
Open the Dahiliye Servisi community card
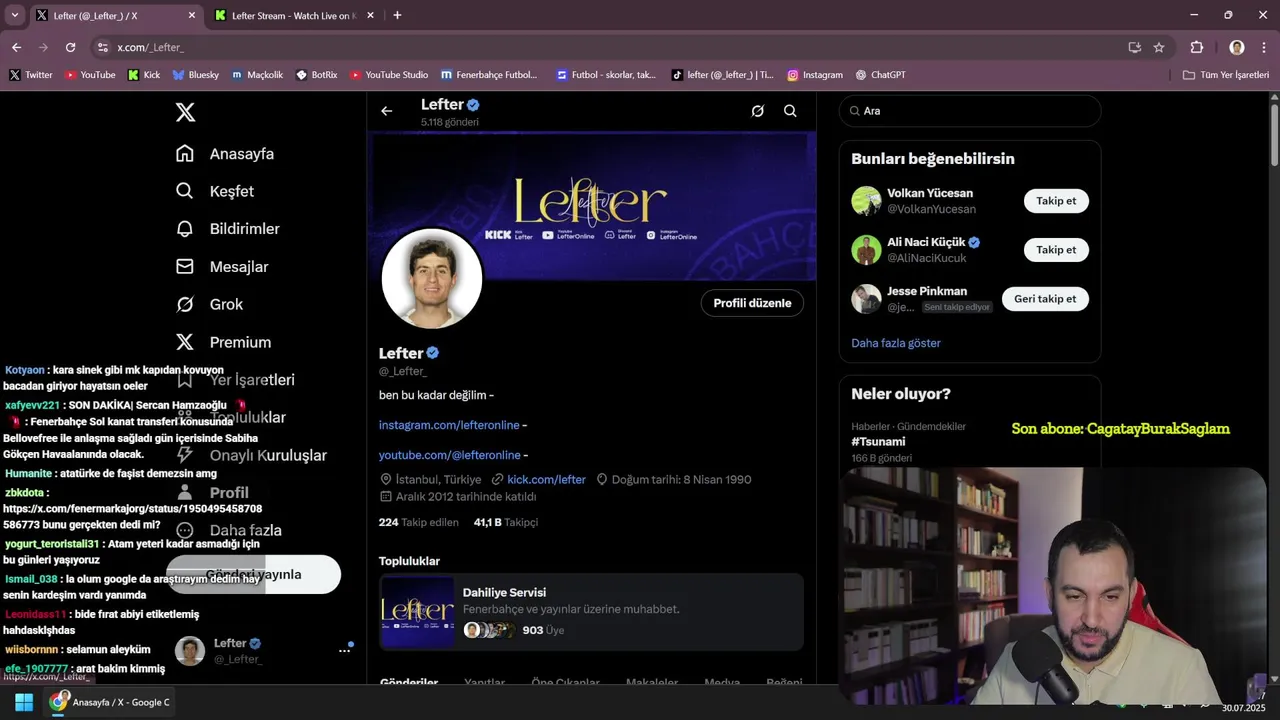point(591,612)
